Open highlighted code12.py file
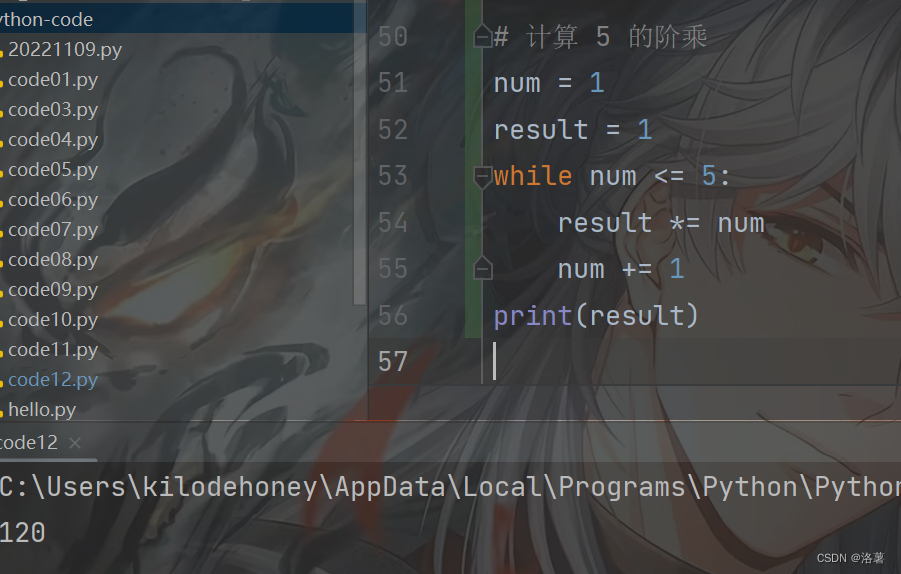901x574 pixels. pos(53,380)
